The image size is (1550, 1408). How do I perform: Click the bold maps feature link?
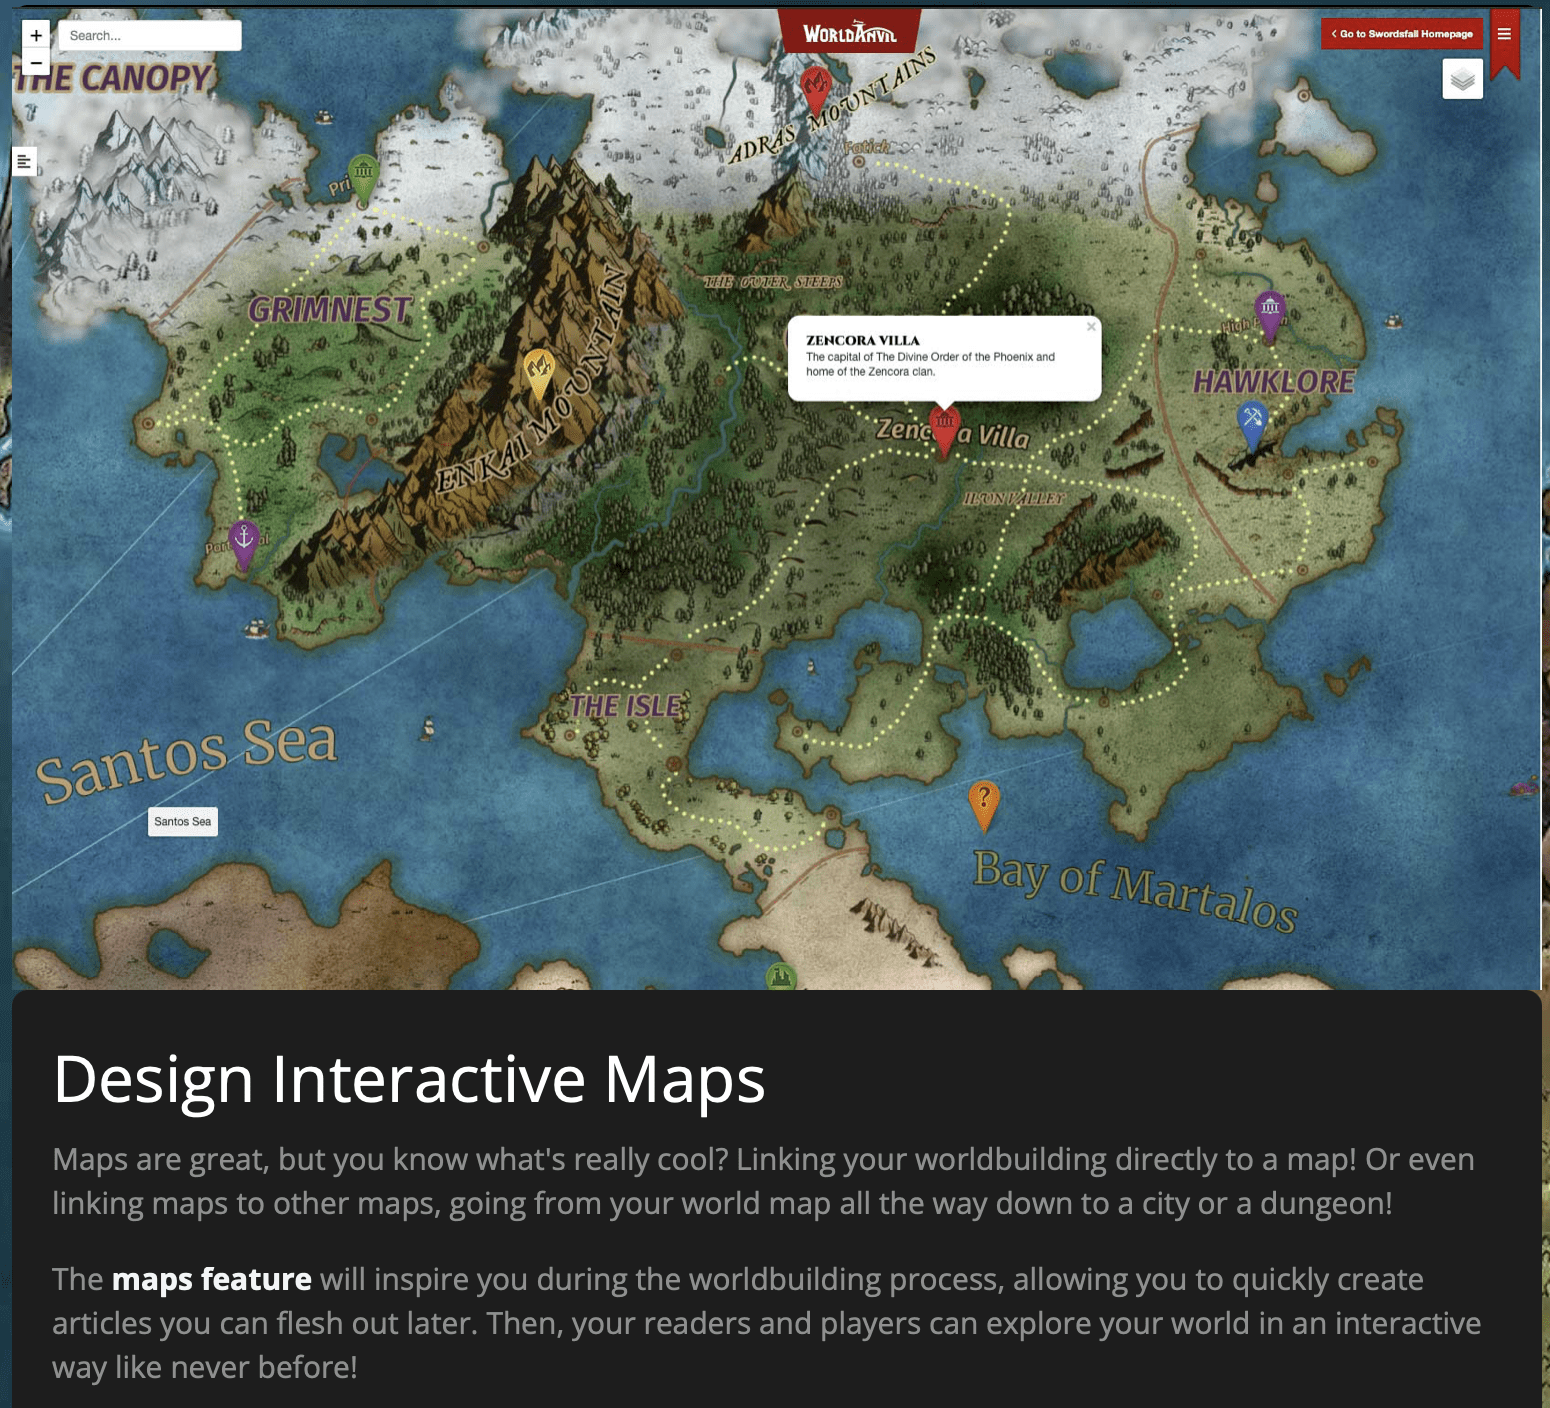pyautogui.click(x=211, y=1279)
